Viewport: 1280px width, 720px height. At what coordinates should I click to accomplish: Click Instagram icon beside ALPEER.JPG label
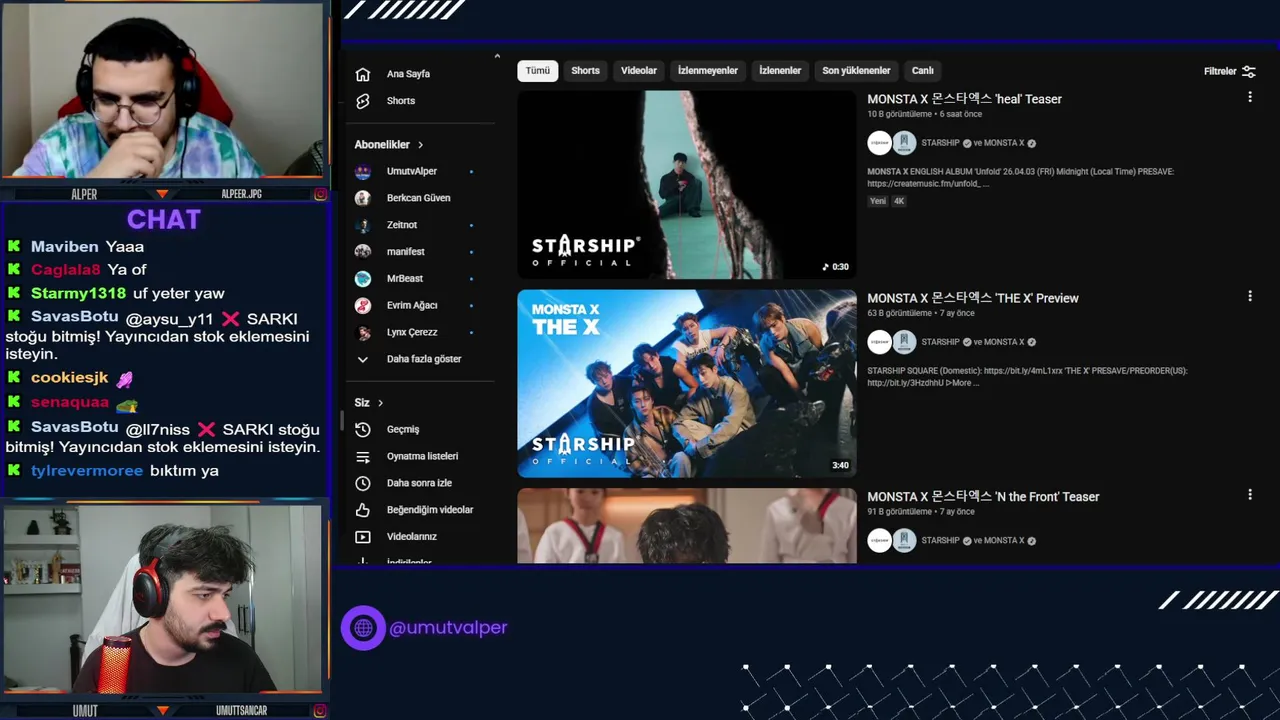[x=320, y=194]
